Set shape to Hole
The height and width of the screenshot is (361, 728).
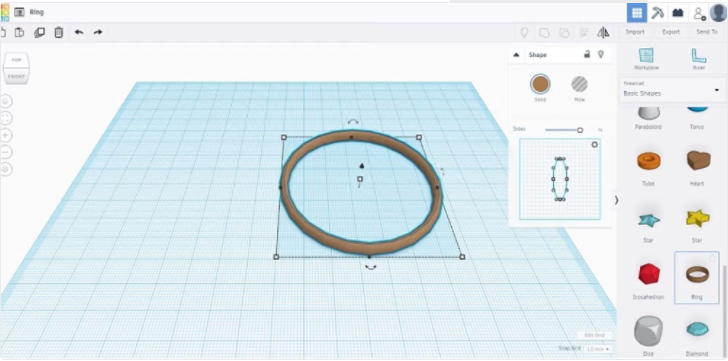pyautogui.click(x=579, y=84)
